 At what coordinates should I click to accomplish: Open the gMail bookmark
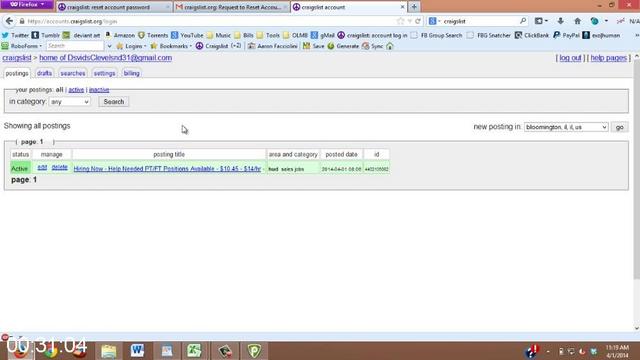323,36
